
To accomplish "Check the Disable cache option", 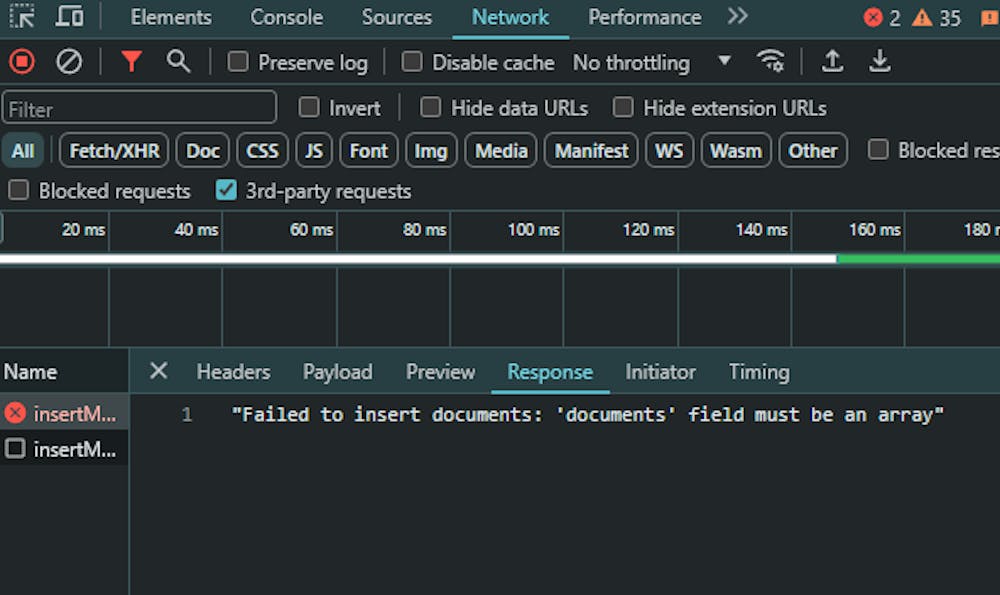I will click(412, 62).
